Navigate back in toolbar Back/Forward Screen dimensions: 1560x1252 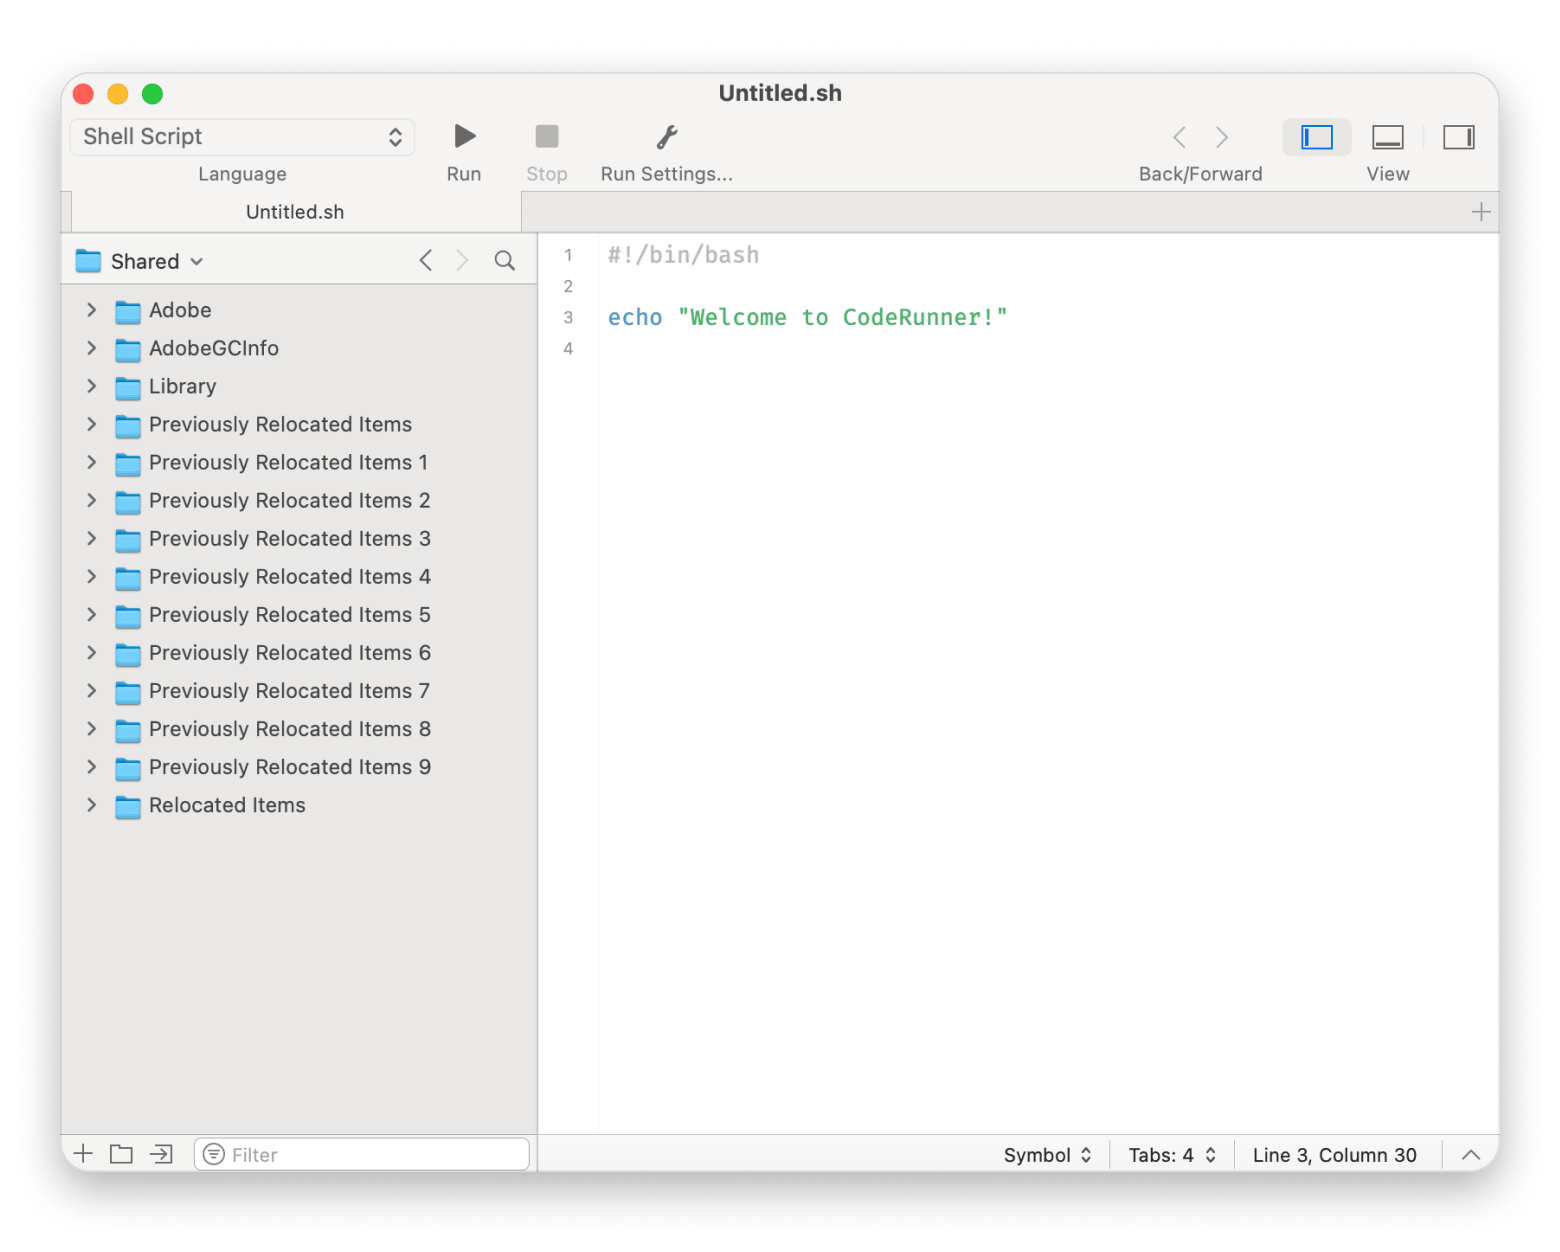[1180, 137]
